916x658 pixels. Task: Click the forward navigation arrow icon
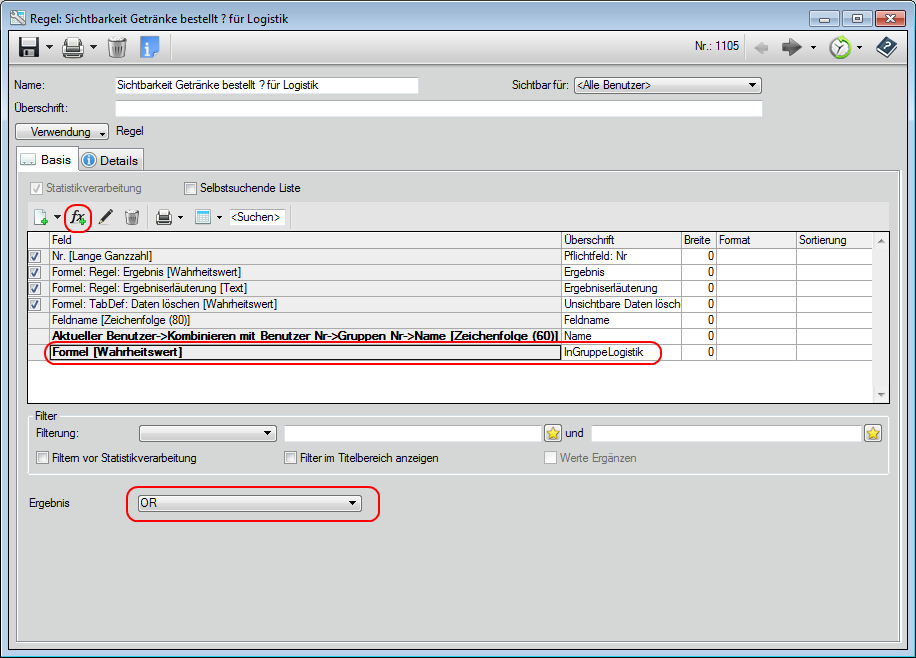point(792,47)
